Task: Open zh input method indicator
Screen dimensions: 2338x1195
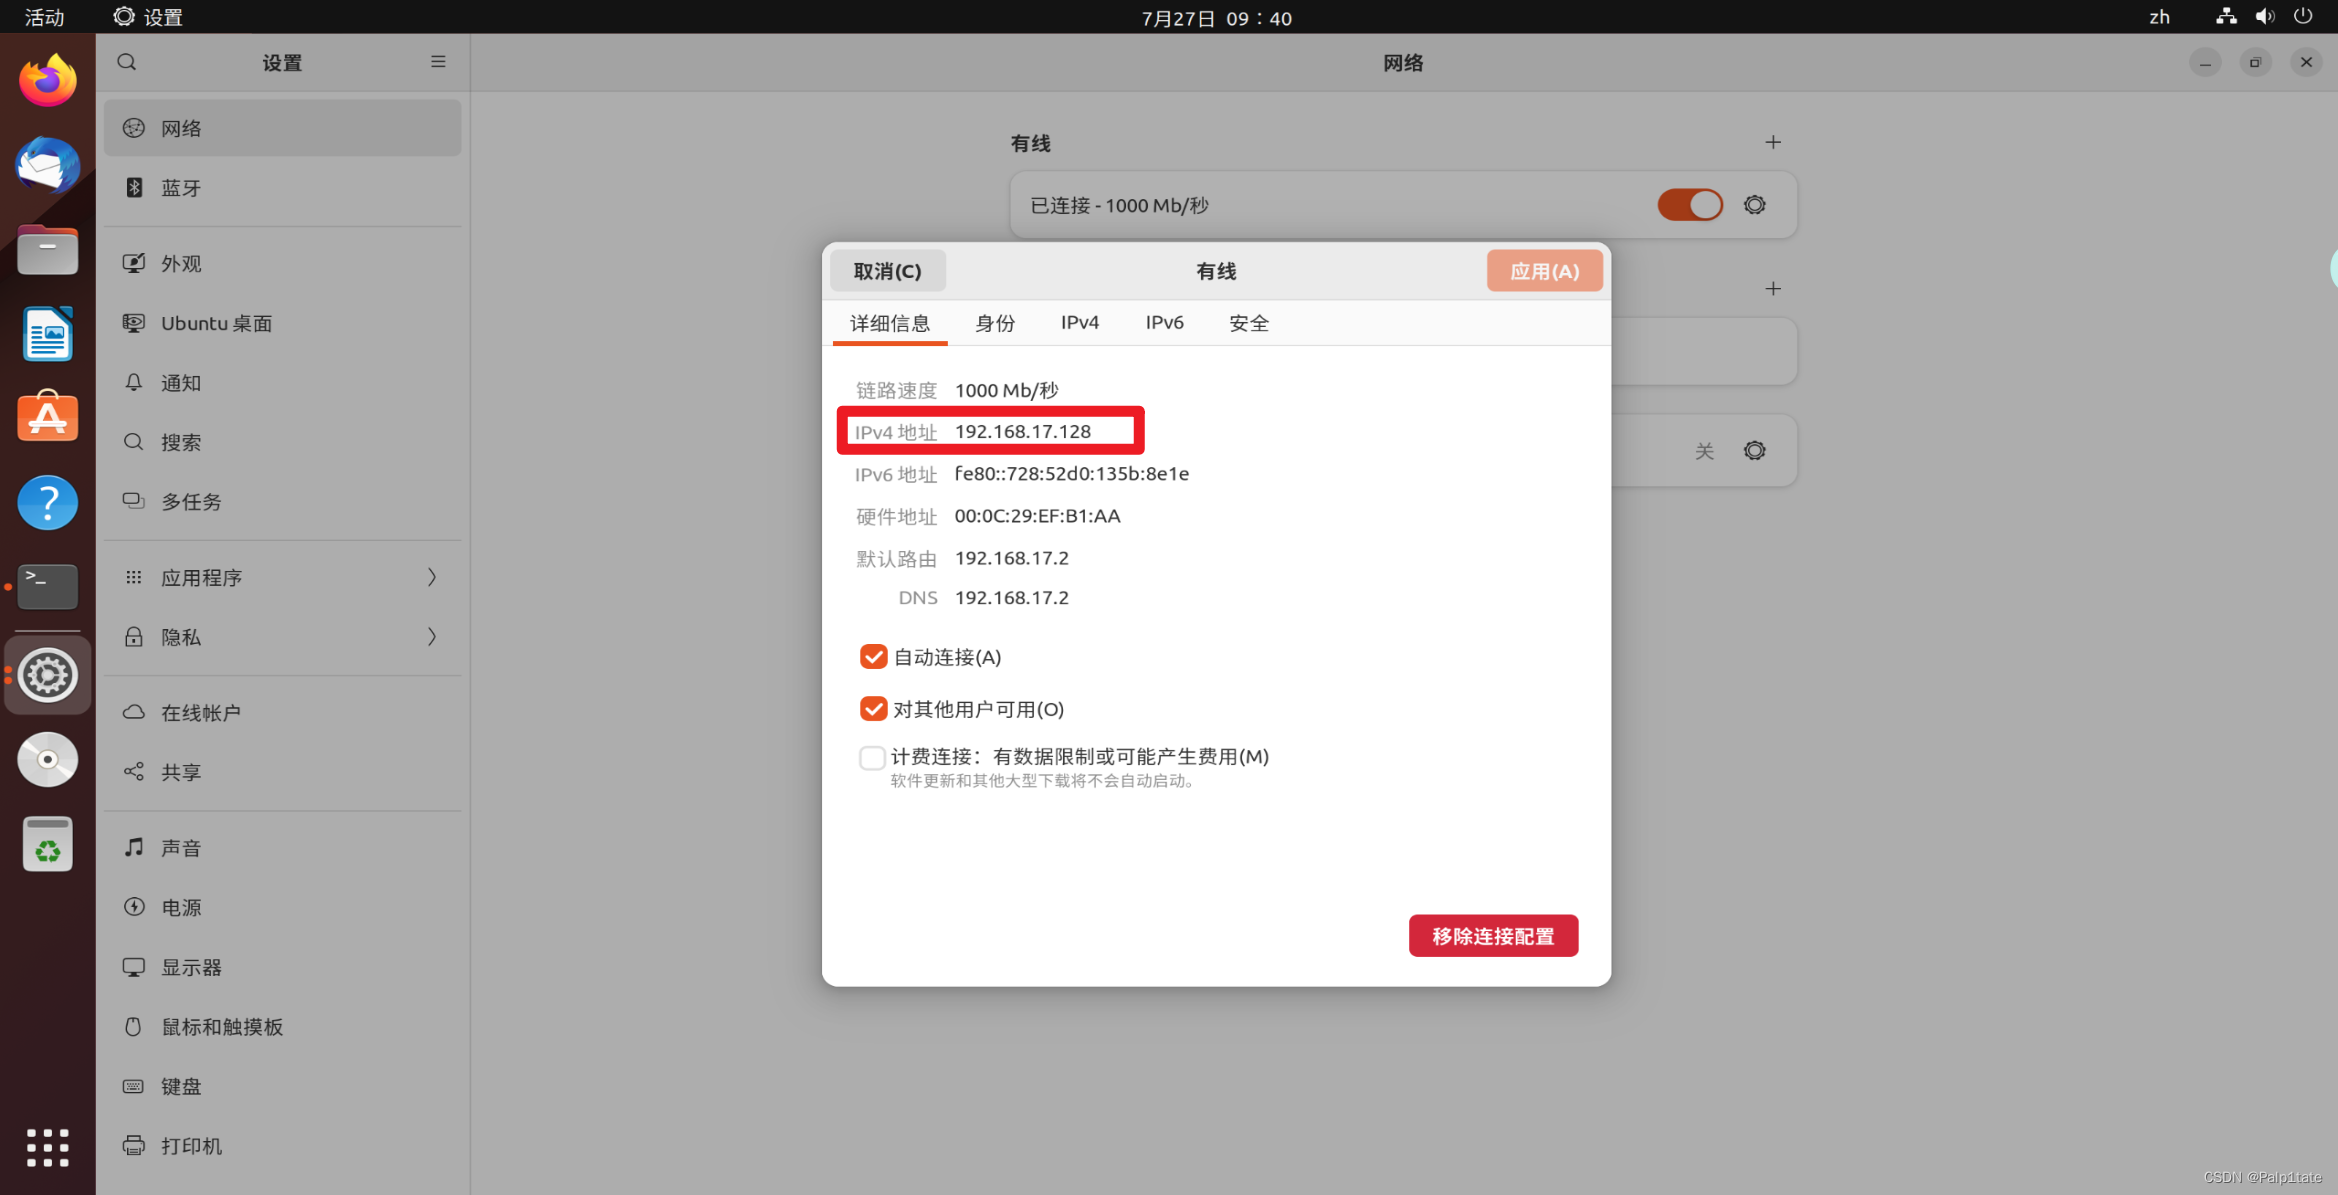Action: 2160,17
